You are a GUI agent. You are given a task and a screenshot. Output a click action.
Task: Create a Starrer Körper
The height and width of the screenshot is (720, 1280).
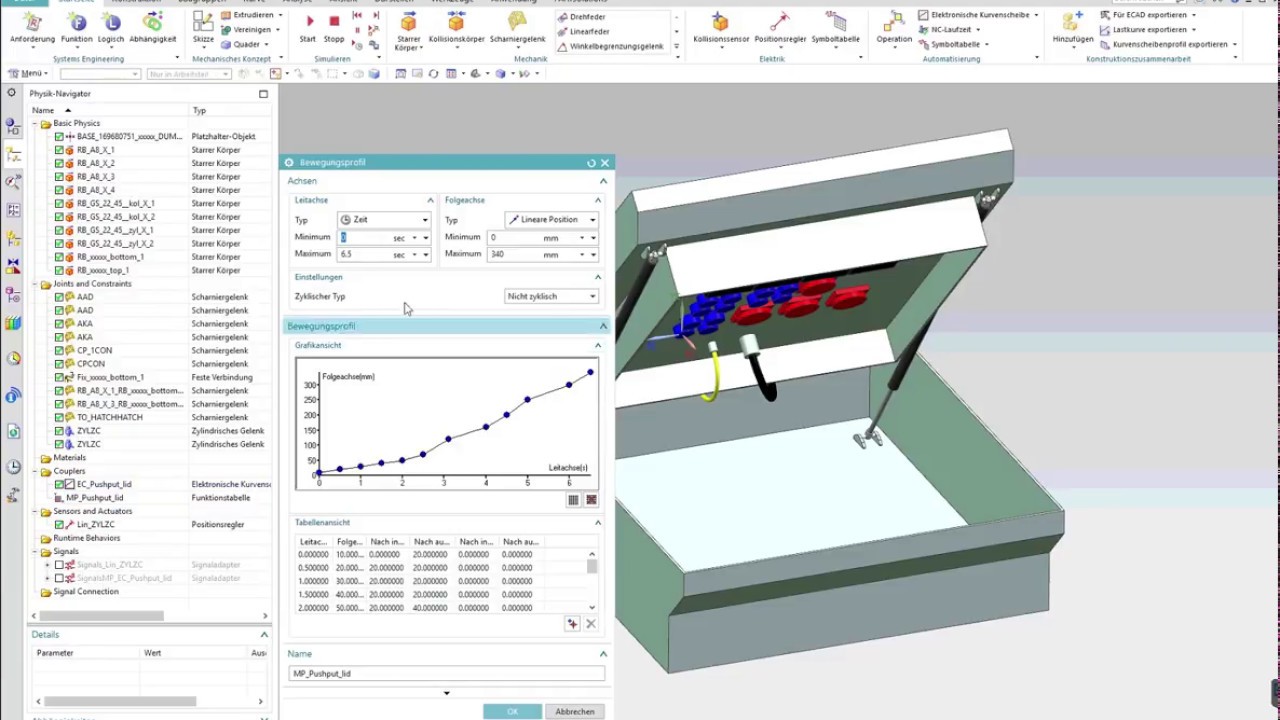[408, 32]
